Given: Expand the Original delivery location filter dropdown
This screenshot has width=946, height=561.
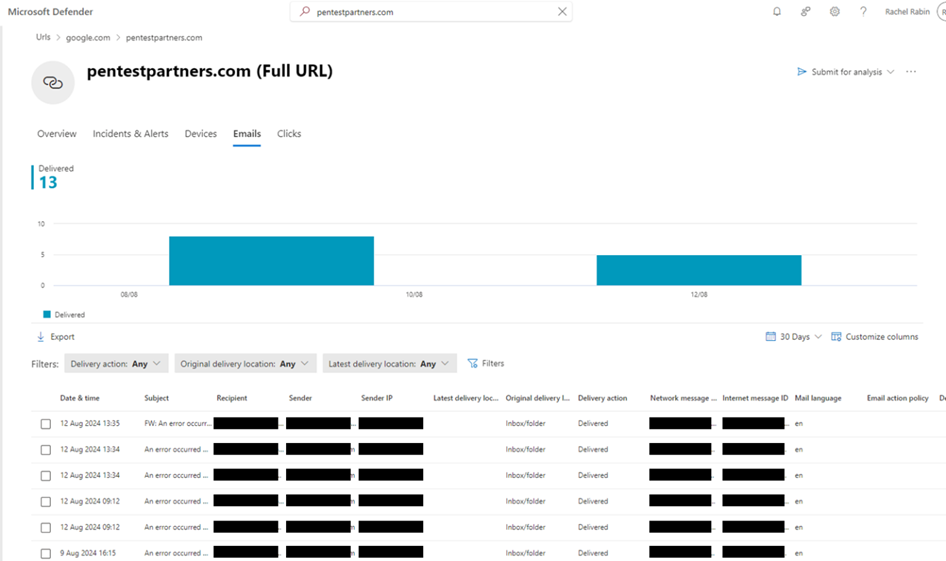Looking at the screenshot, I should [245, 364].
